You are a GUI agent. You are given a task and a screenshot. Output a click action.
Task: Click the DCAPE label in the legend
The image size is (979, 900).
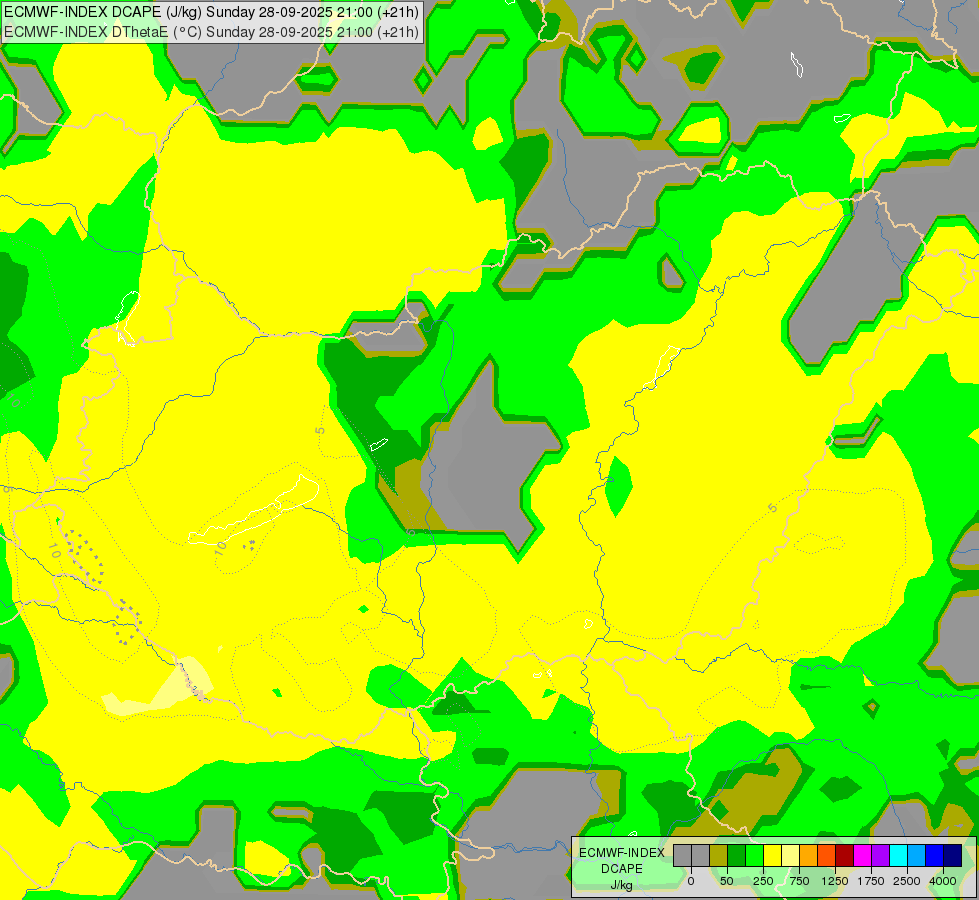622,869
